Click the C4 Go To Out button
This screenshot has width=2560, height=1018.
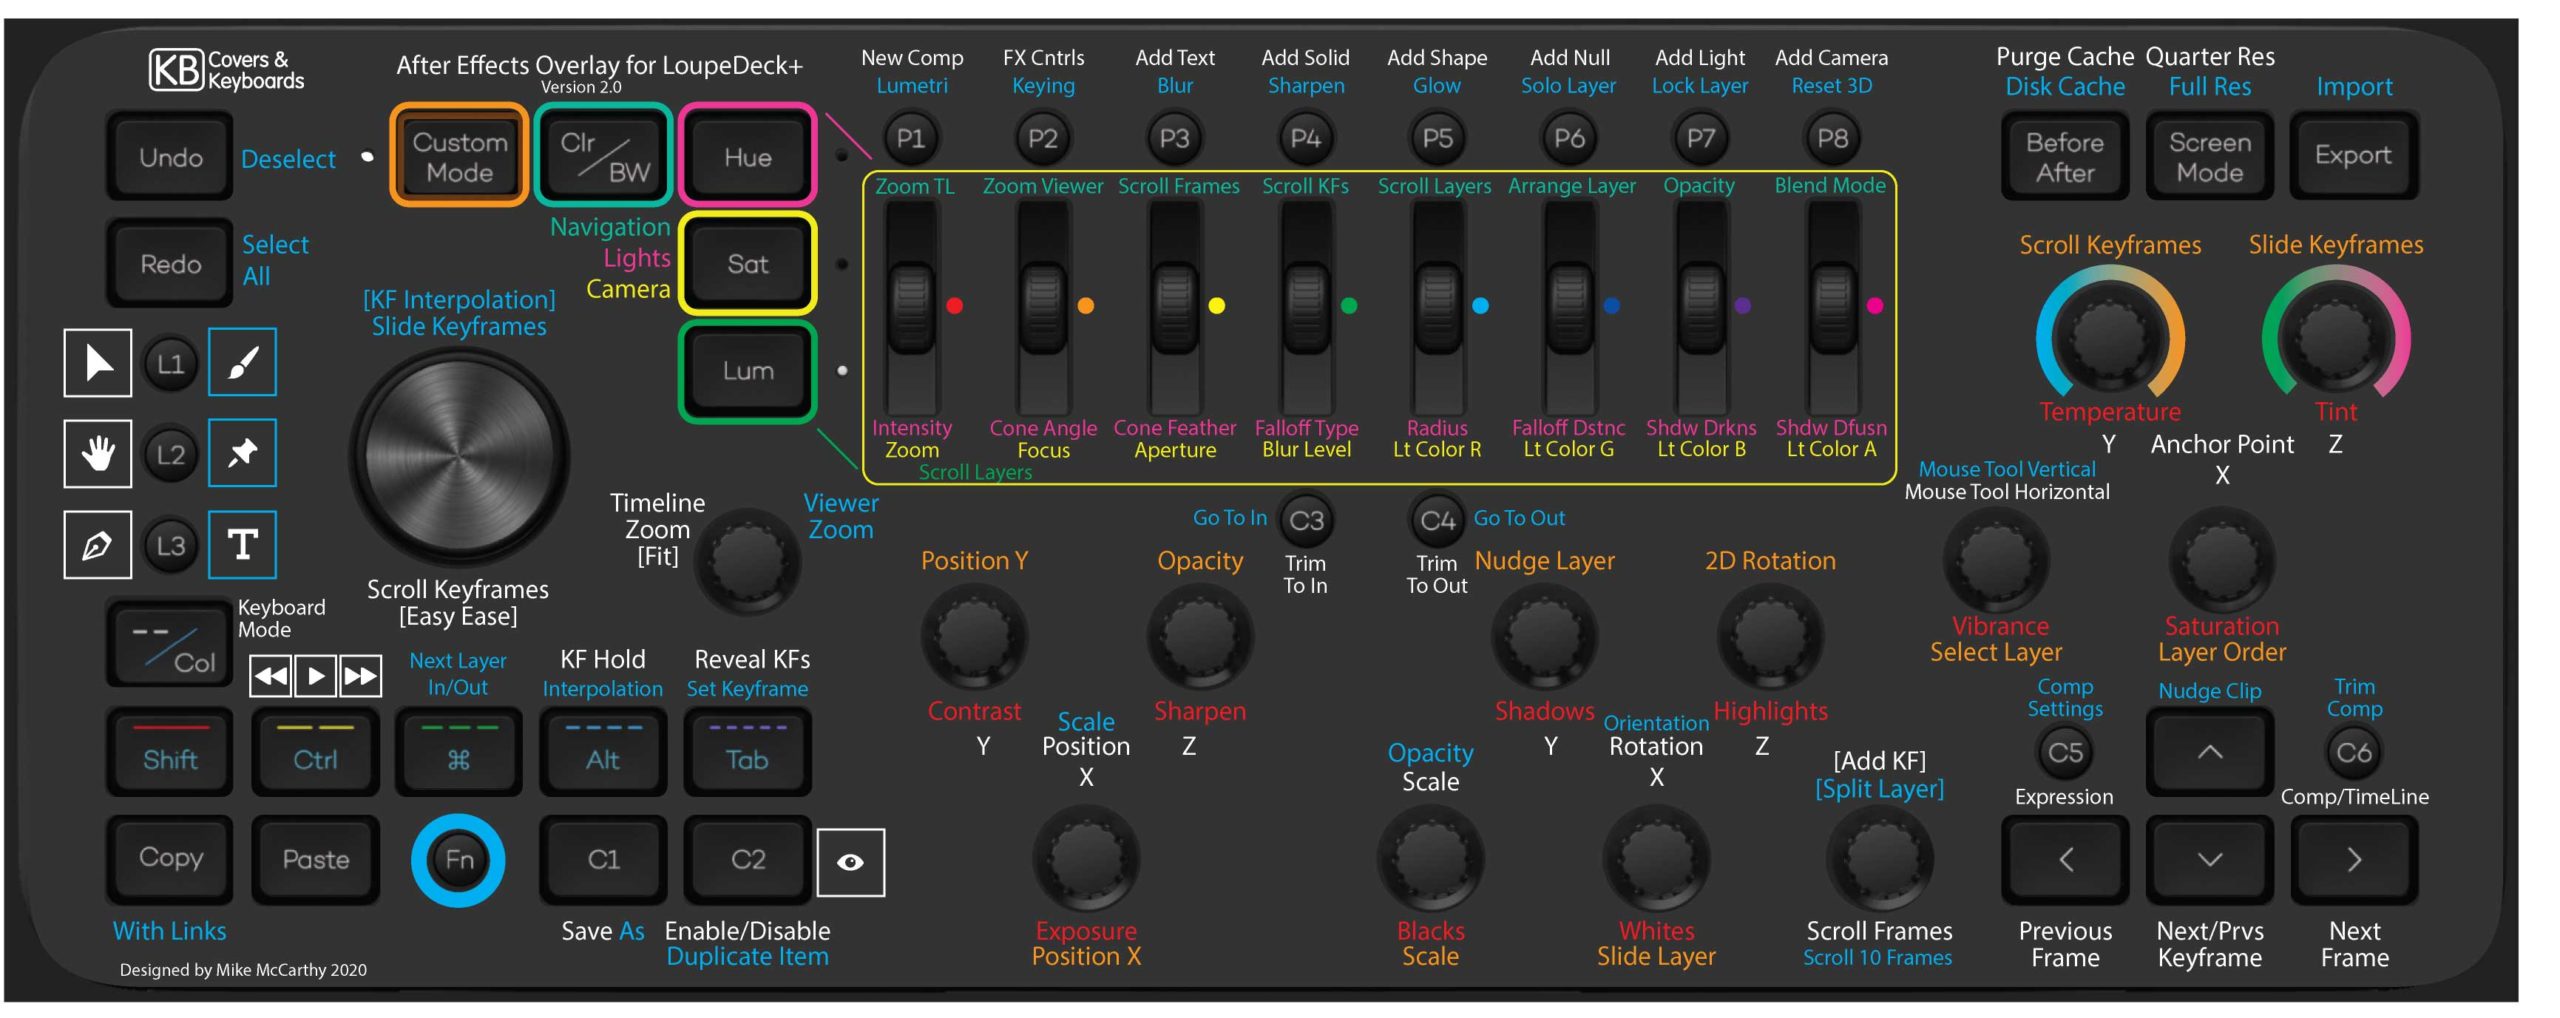[1437, 520]
